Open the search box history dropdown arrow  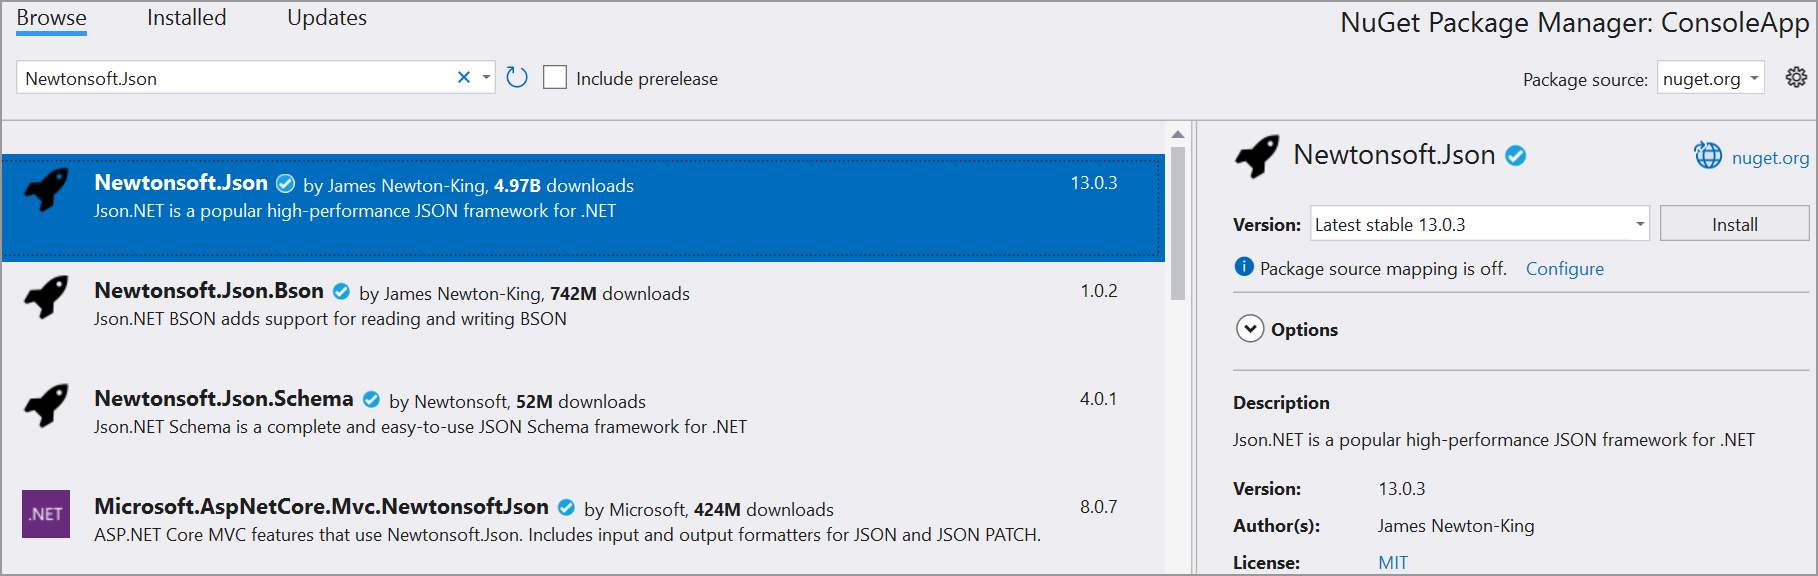(486, 77)
